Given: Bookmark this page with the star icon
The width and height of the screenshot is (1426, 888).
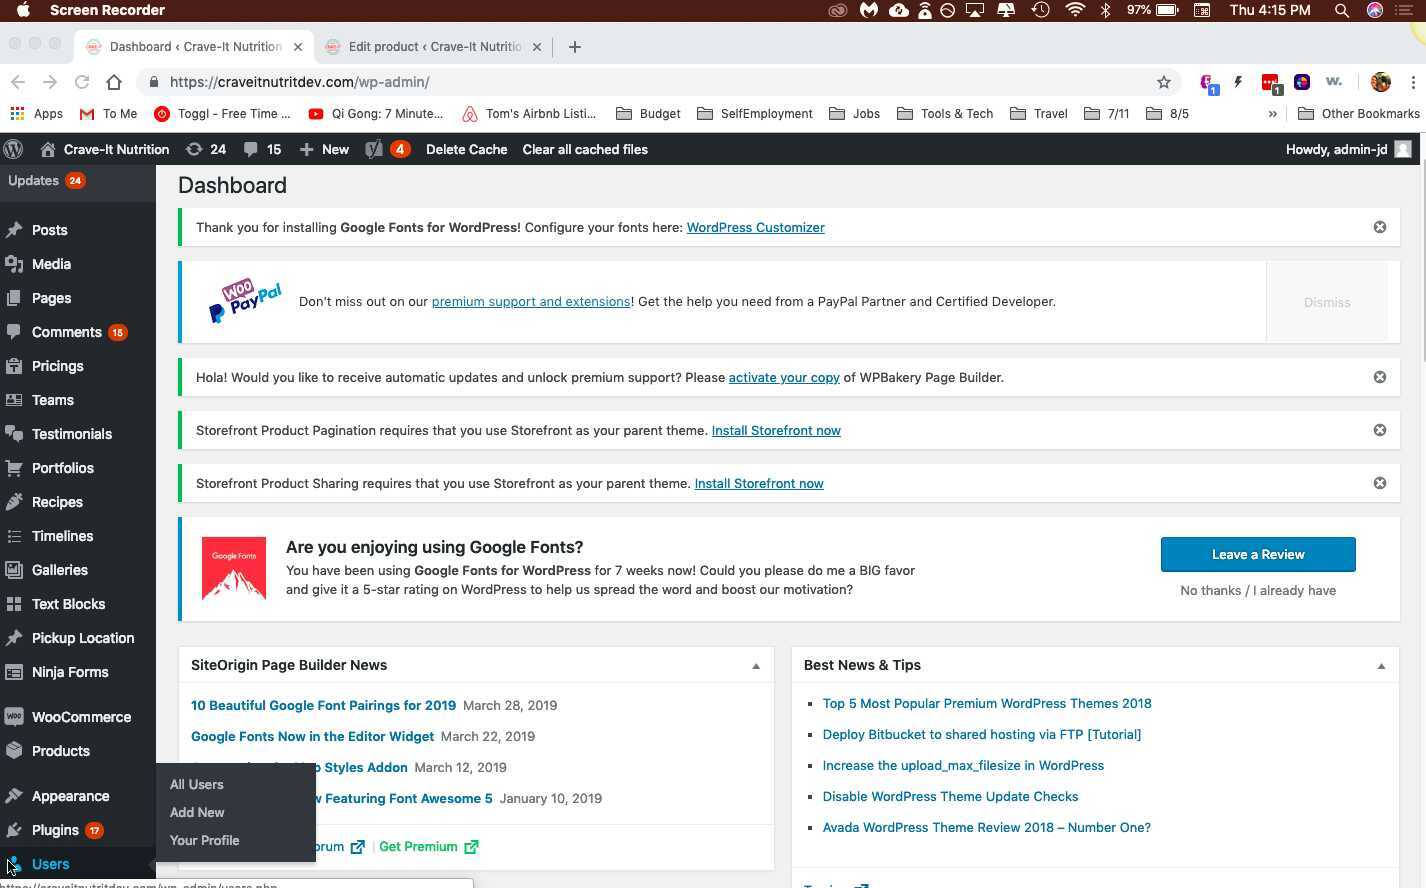Looking at the screenshot, I should click(1163, 82).
